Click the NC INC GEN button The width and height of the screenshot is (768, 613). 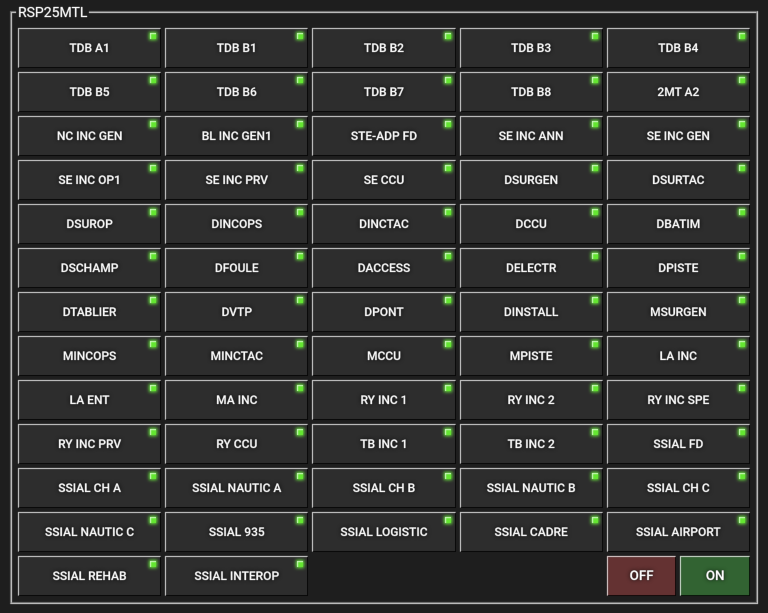pyautogui.click(x=89, y=136)
